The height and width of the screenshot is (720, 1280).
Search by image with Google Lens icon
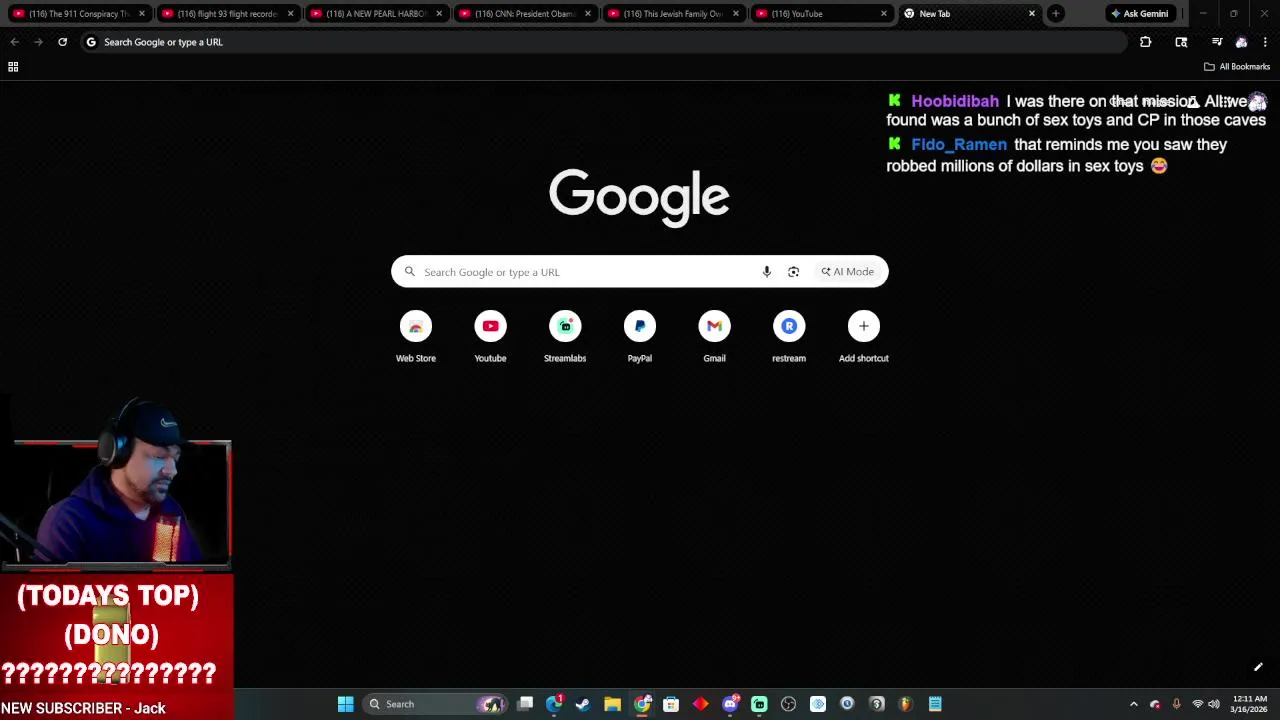pos(793,272)
